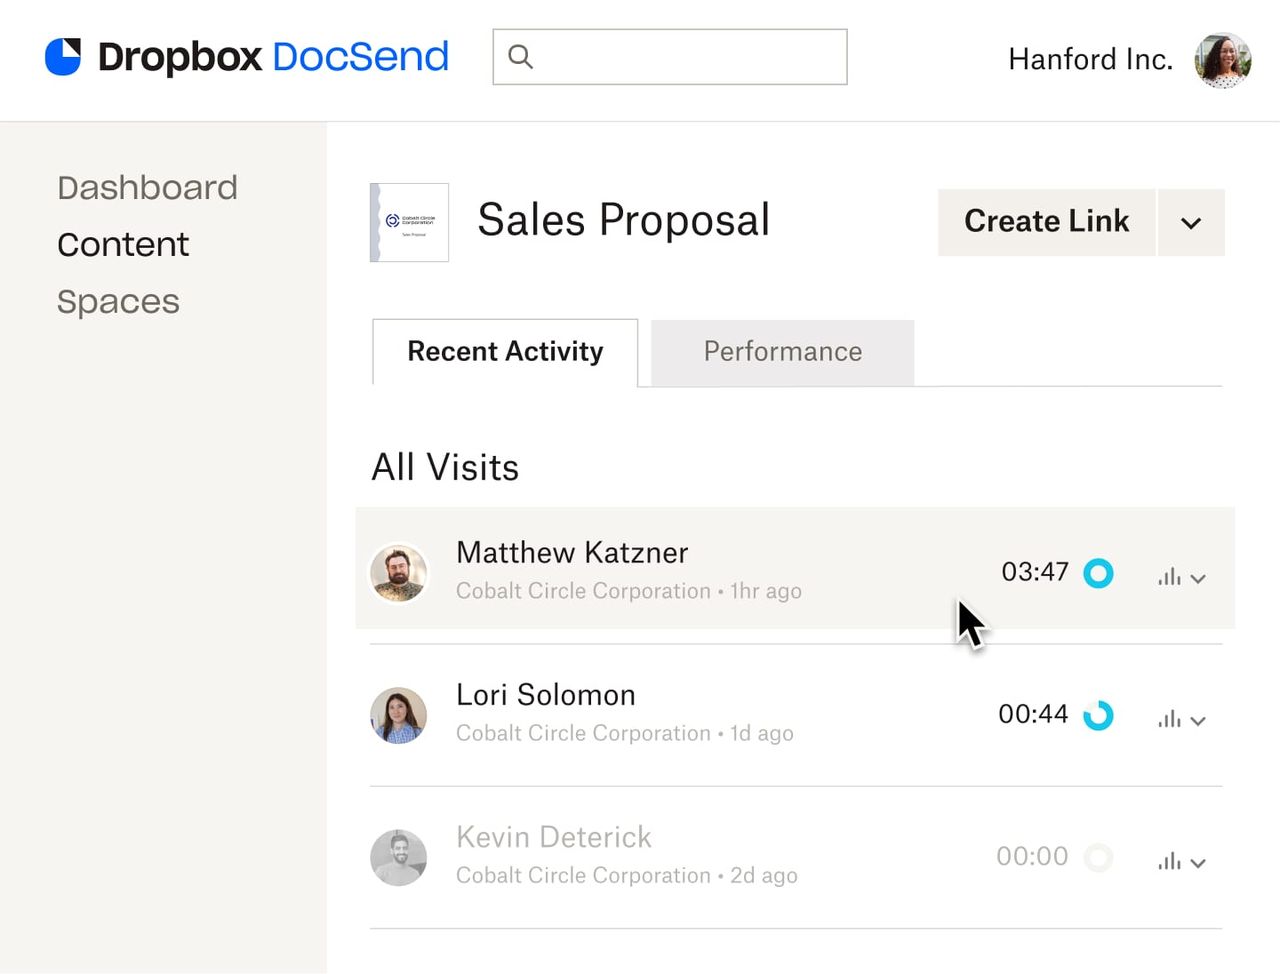Switch to the Performance tab
The height and width of the screenshot is (974, 1280).
782,352
